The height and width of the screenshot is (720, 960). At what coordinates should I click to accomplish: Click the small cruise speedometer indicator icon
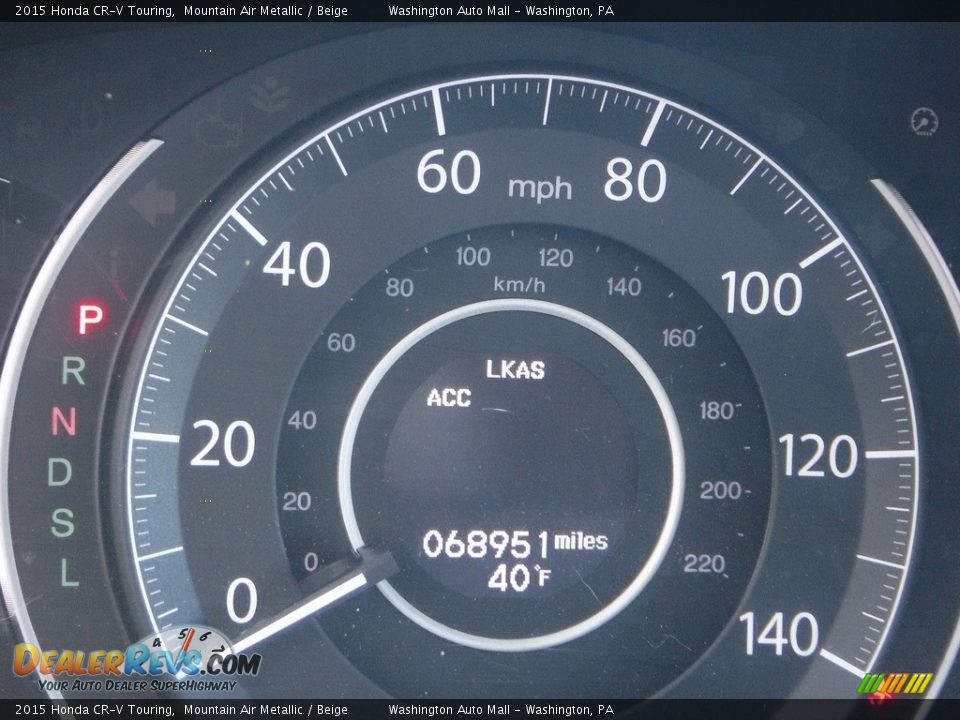click(924, 121)
